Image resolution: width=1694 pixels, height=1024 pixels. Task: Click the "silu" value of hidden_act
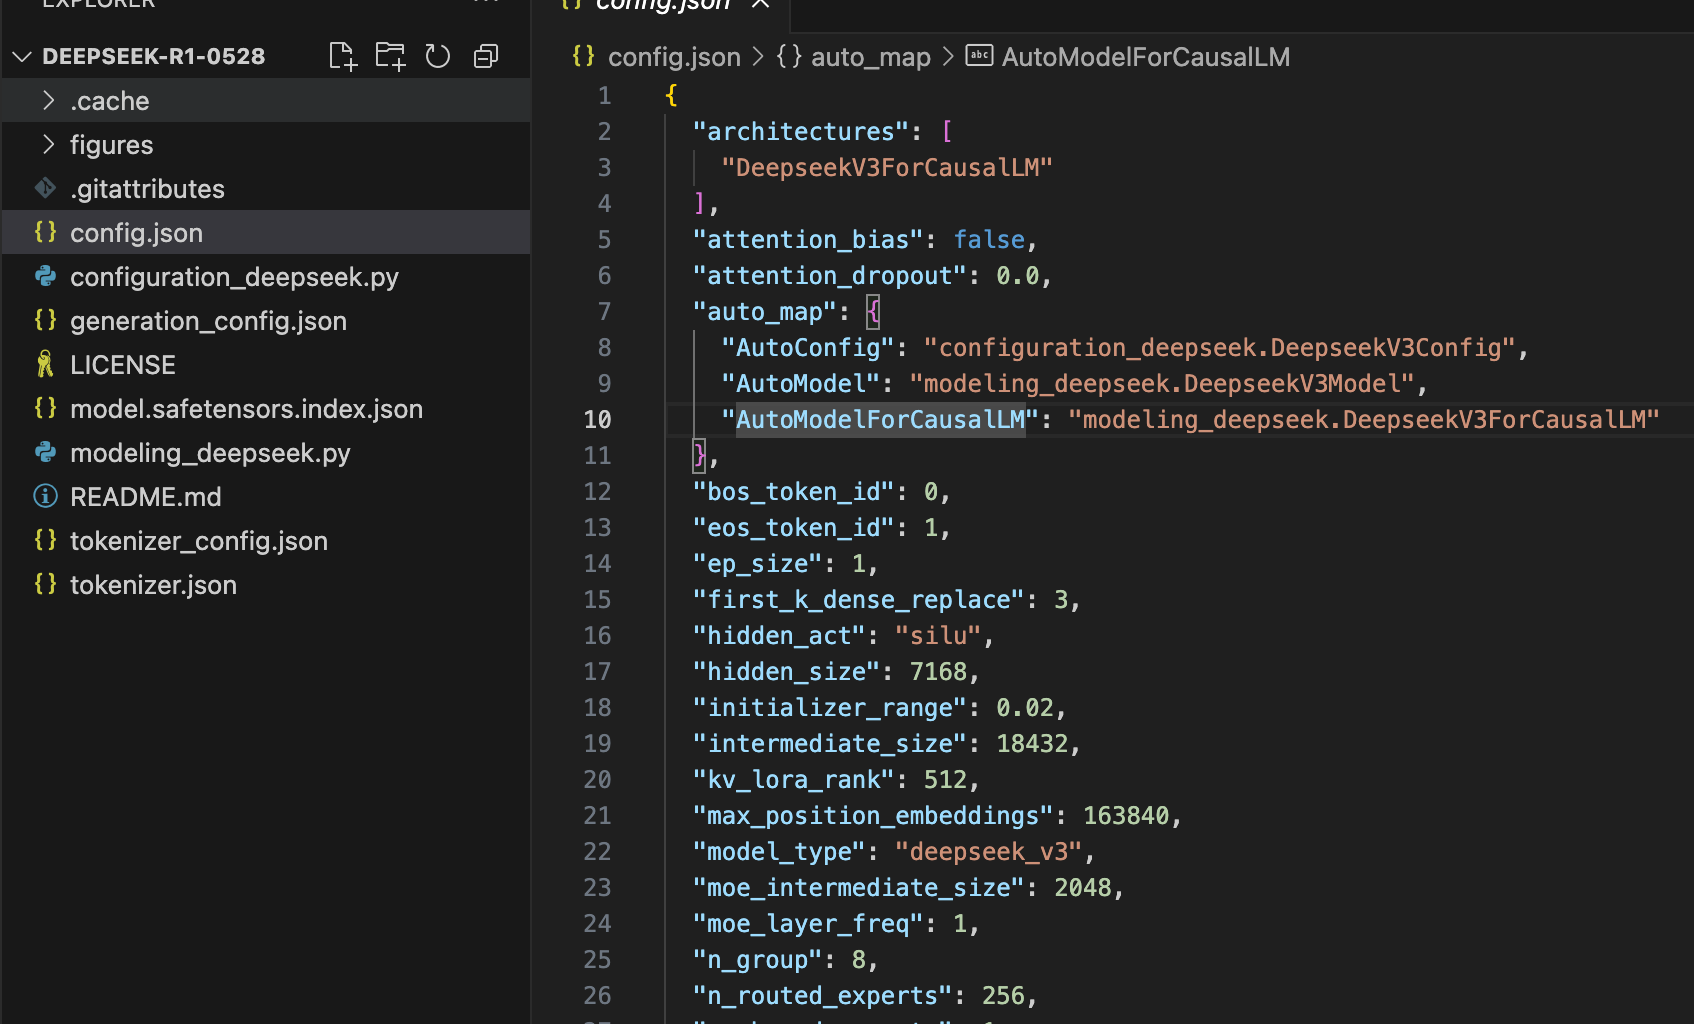tap(938, 636)
